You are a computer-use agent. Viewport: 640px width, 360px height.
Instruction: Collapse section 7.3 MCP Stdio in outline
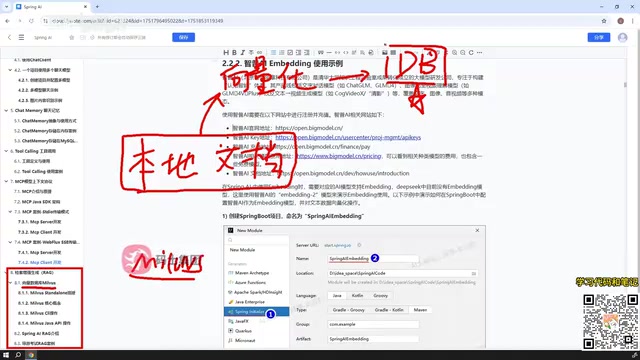10,212
